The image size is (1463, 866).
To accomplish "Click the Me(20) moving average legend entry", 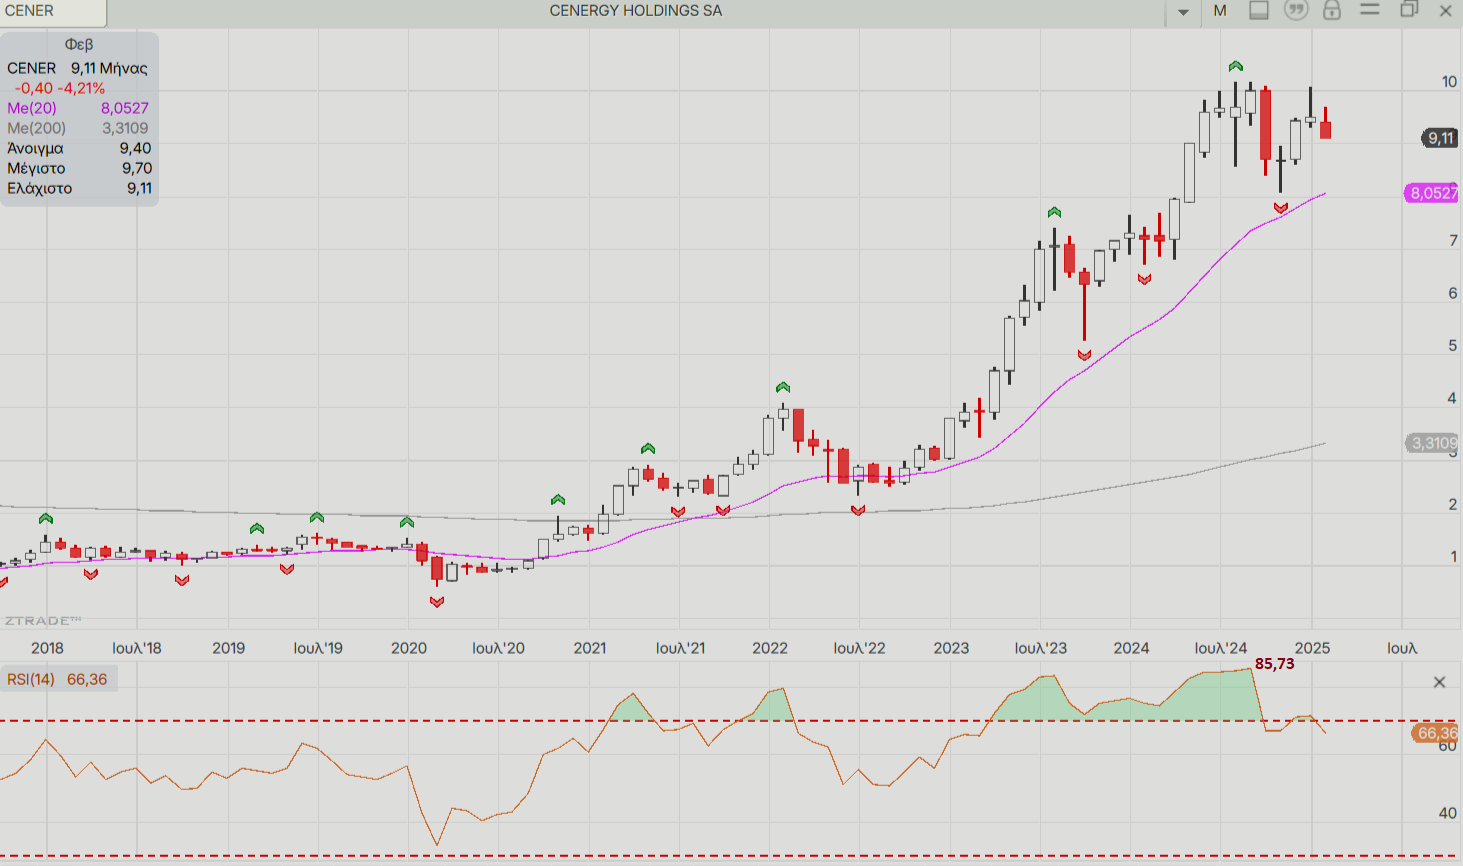I will click(32, 108).
